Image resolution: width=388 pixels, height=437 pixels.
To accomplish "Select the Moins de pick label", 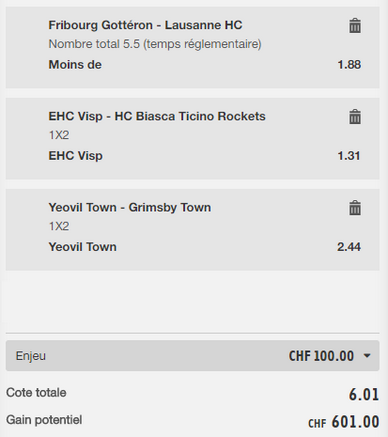I will [75, 65].
